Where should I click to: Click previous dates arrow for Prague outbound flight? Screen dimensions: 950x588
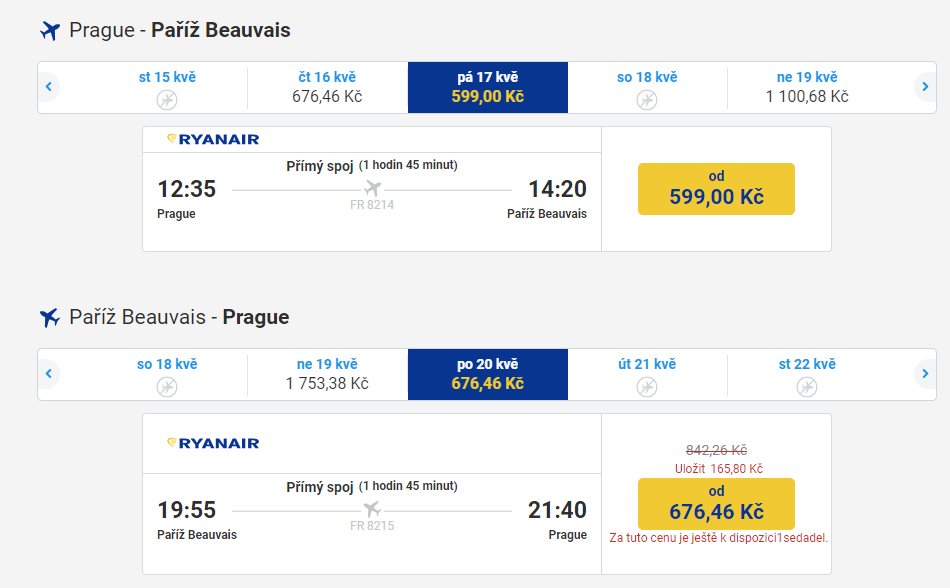48,87
